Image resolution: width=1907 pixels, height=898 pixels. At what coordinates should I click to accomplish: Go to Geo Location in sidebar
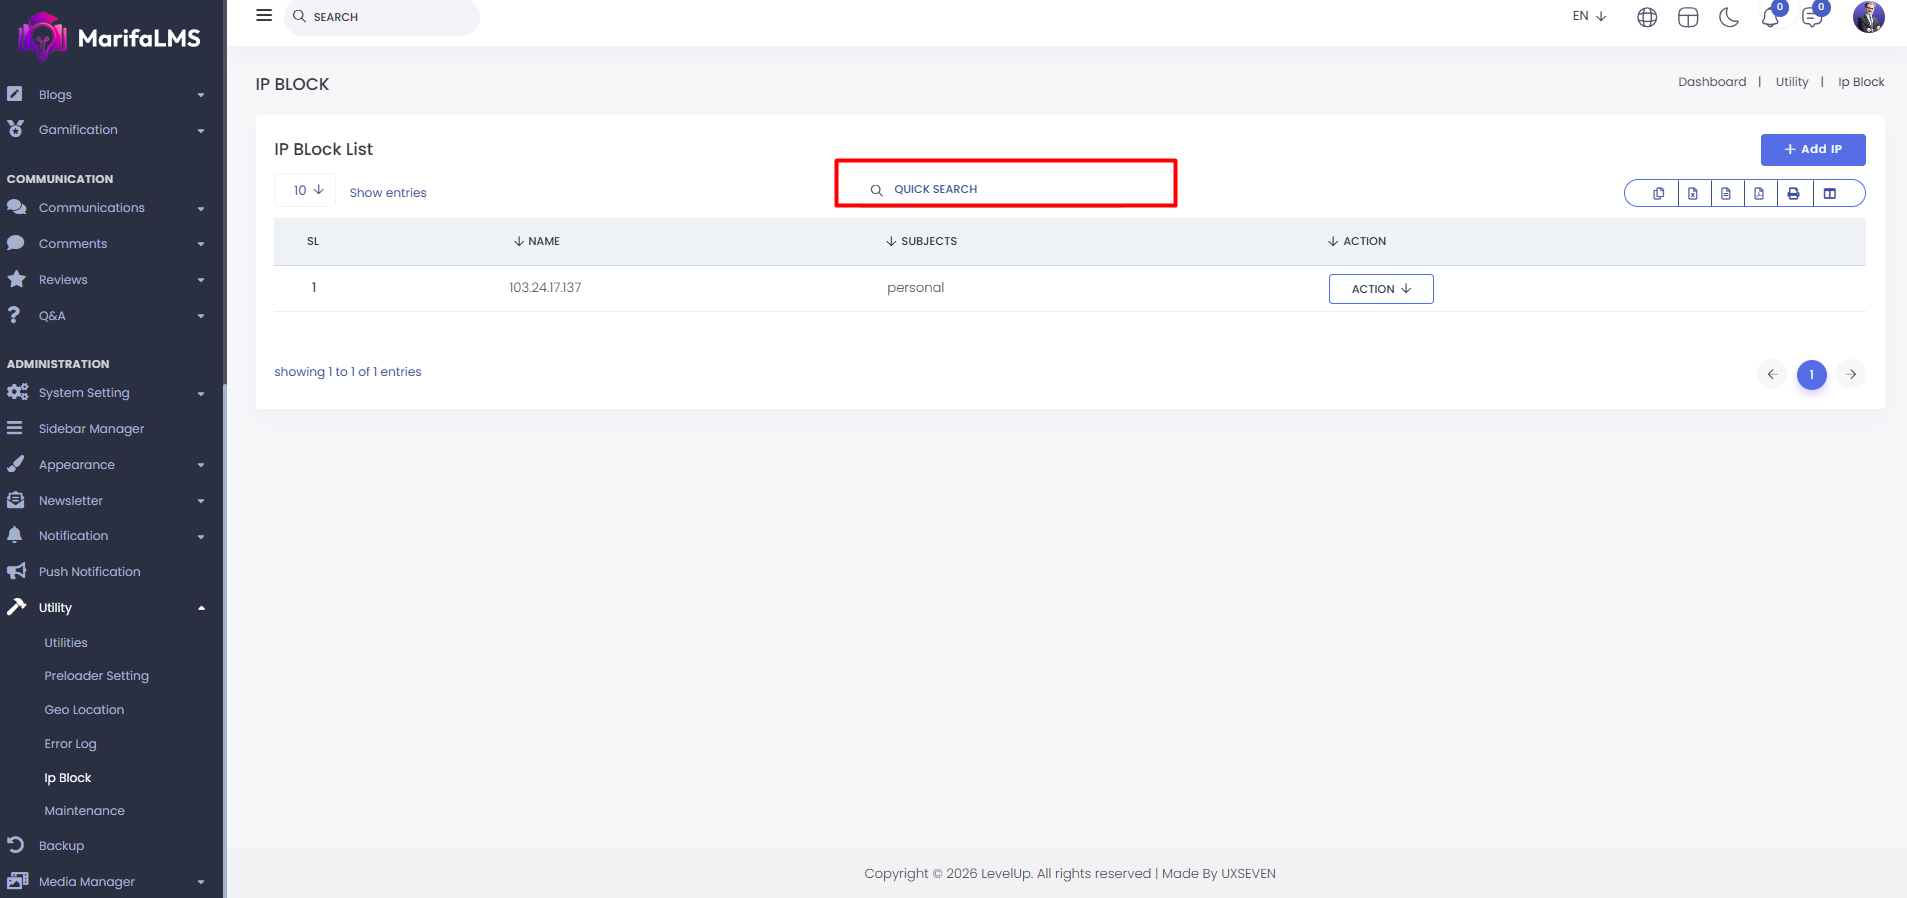[x=84, y=710]
